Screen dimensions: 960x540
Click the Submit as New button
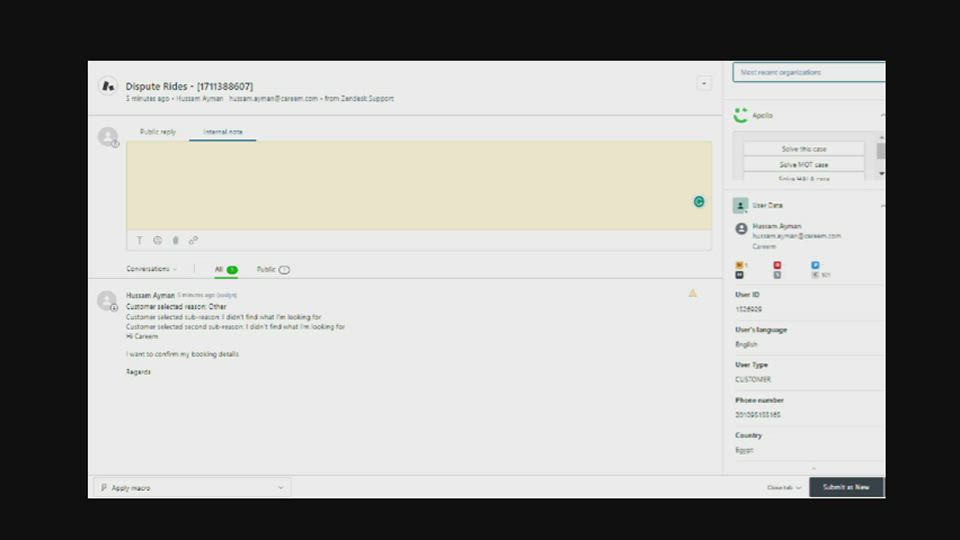coord(846,487)
